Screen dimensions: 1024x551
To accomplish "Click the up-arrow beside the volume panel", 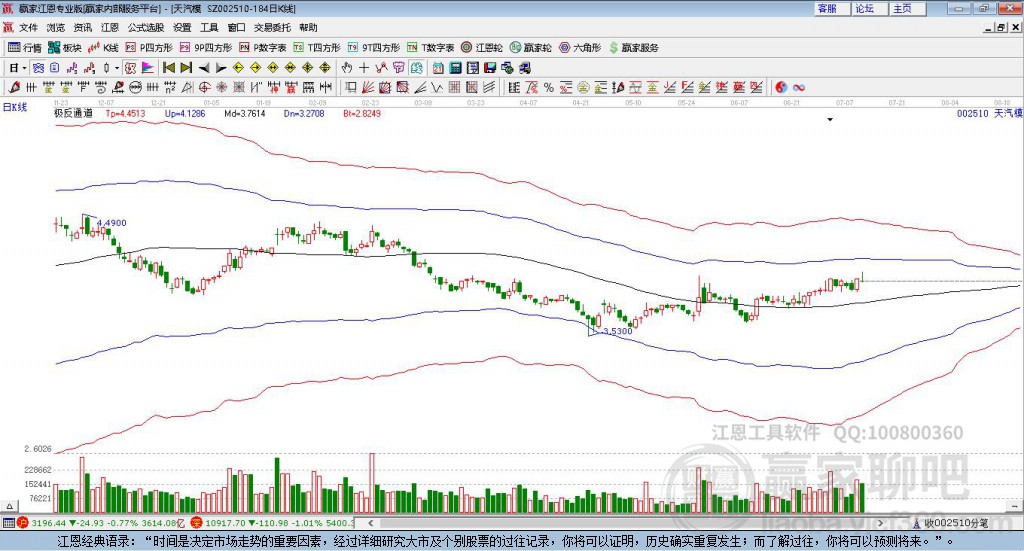I will pos(9,506).
